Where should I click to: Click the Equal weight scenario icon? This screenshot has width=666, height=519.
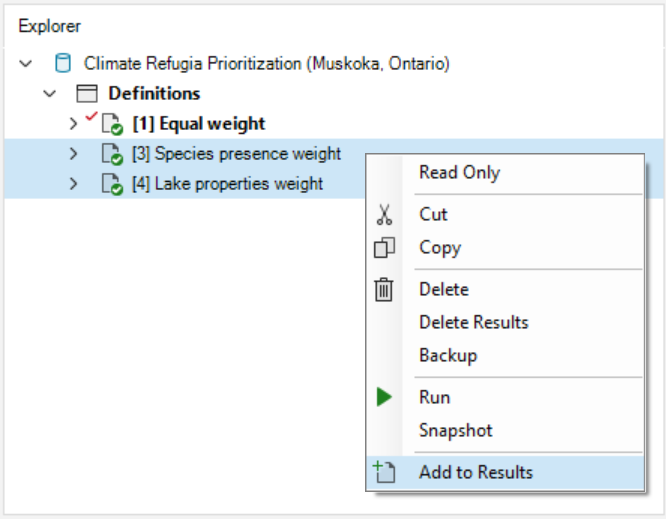click(x=111, y=125)
